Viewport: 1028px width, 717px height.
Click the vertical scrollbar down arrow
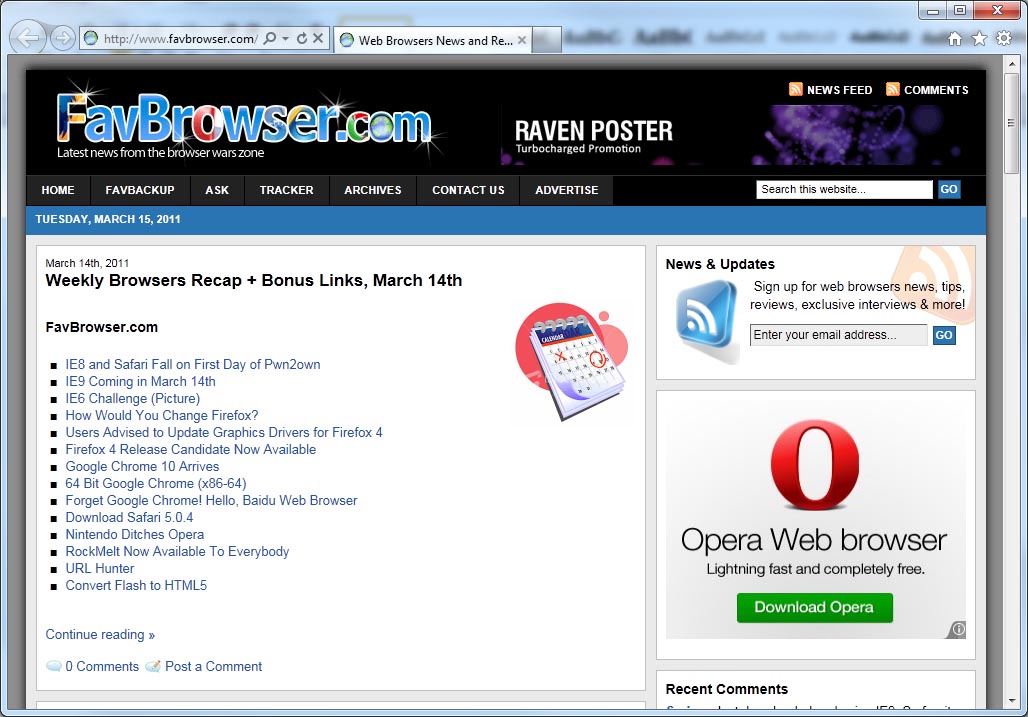coord(1012,700)
